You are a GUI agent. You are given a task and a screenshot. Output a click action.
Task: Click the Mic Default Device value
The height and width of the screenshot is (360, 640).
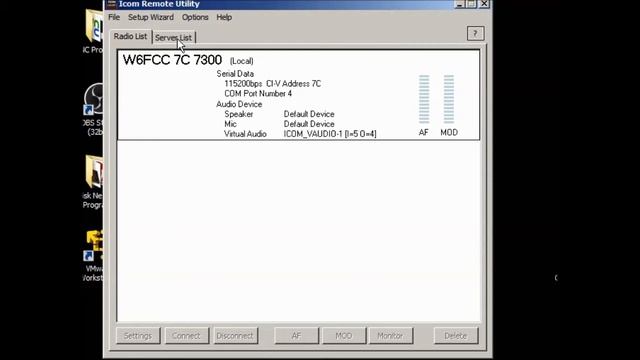(309, 124)
